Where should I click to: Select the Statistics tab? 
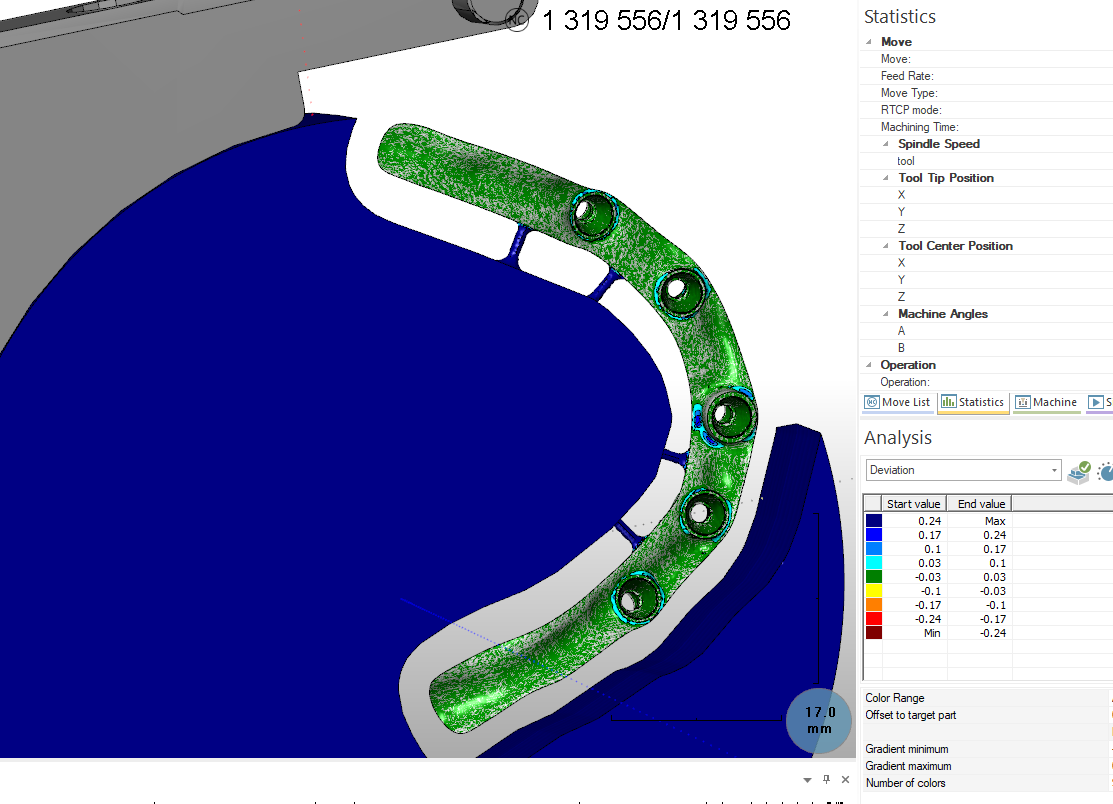[972, 402]
